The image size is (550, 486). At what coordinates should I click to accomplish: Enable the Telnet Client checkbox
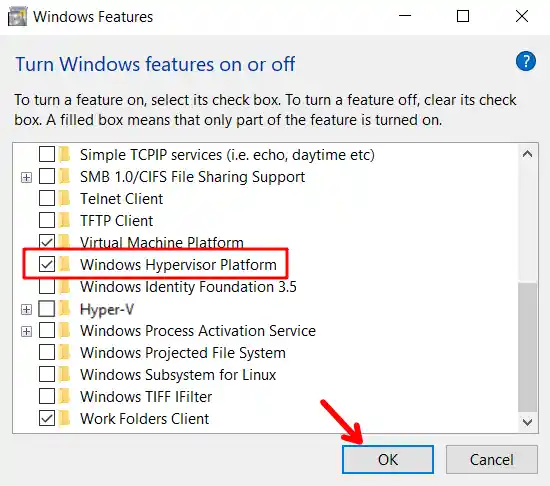pyautogui.click(x=47, y=198)
